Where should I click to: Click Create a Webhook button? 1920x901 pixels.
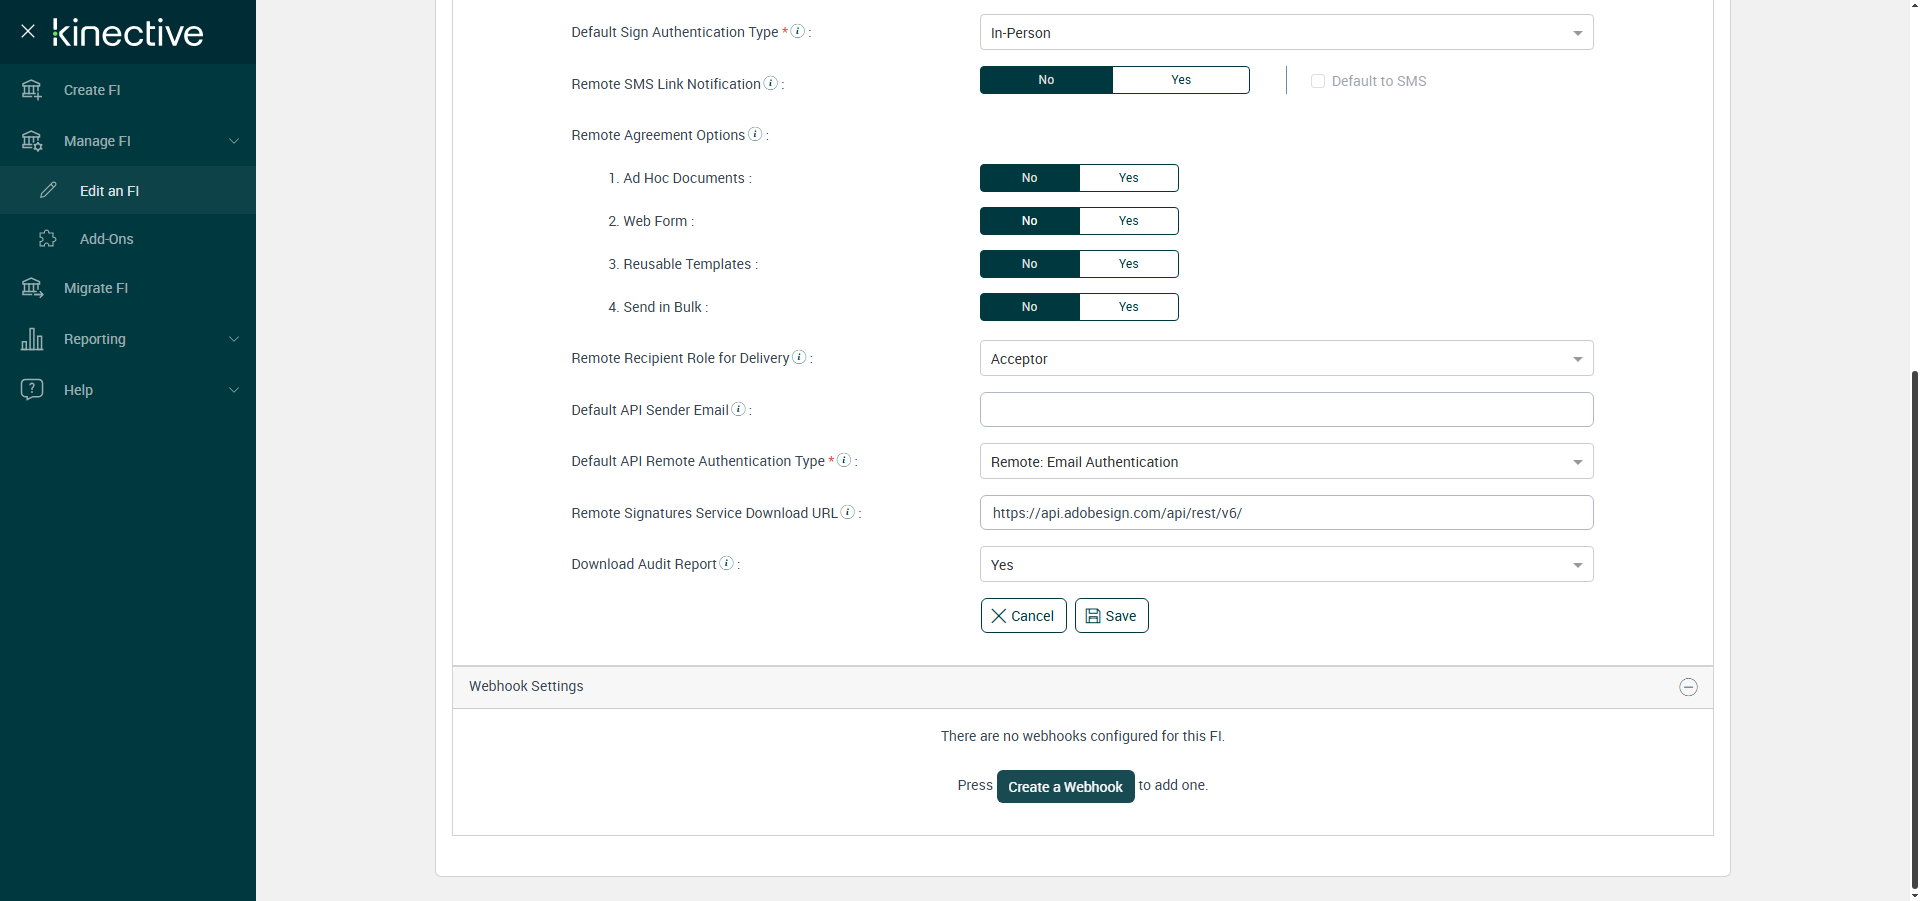(1066, 787)
